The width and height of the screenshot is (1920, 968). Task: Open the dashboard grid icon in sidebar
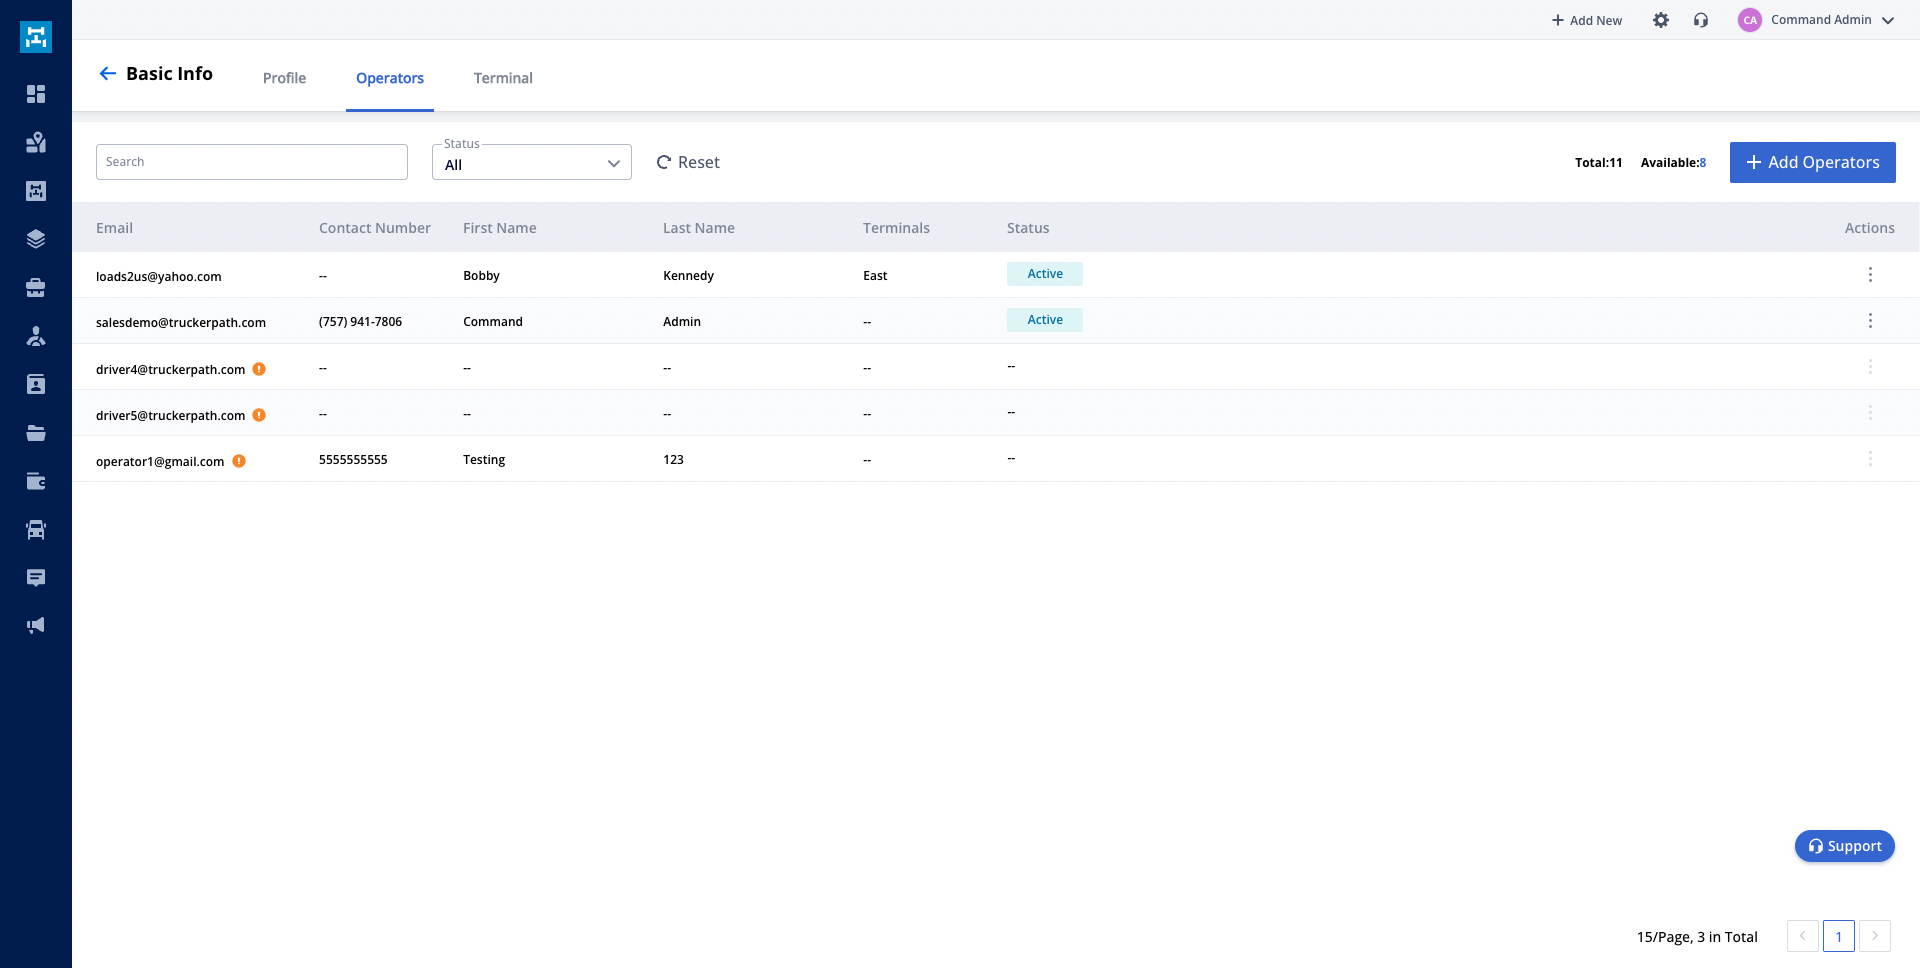click(36, 94)
